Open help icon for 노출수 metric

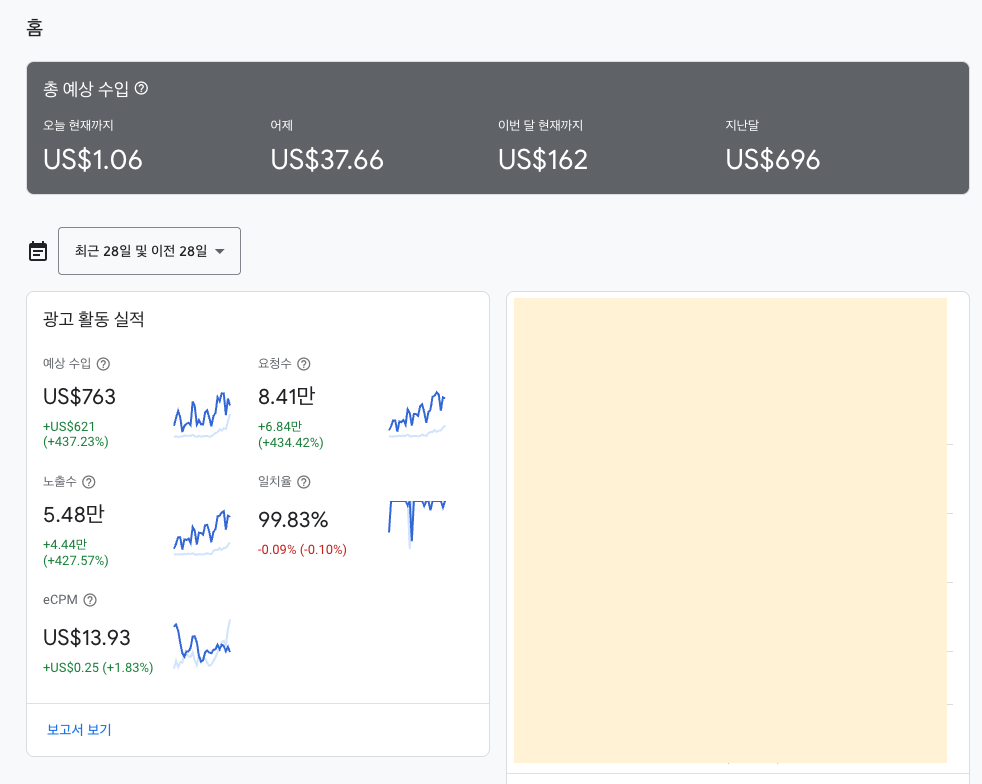coord(89,482)
